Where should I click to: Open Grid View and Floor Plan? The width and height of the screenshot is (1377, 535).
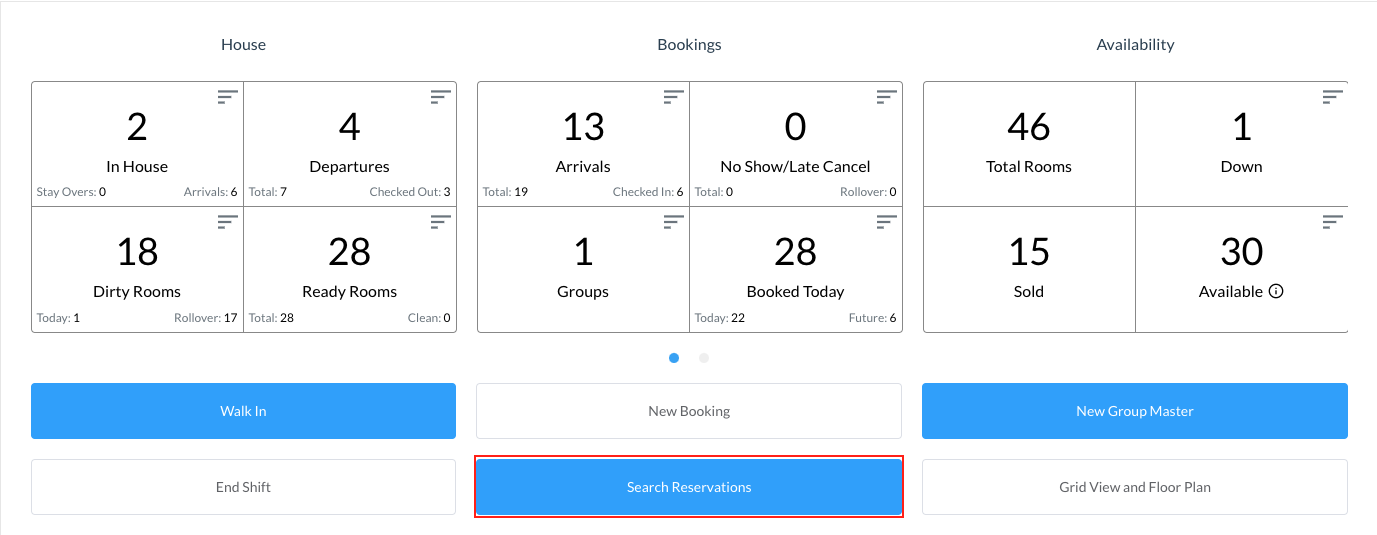click(1134, 487)
